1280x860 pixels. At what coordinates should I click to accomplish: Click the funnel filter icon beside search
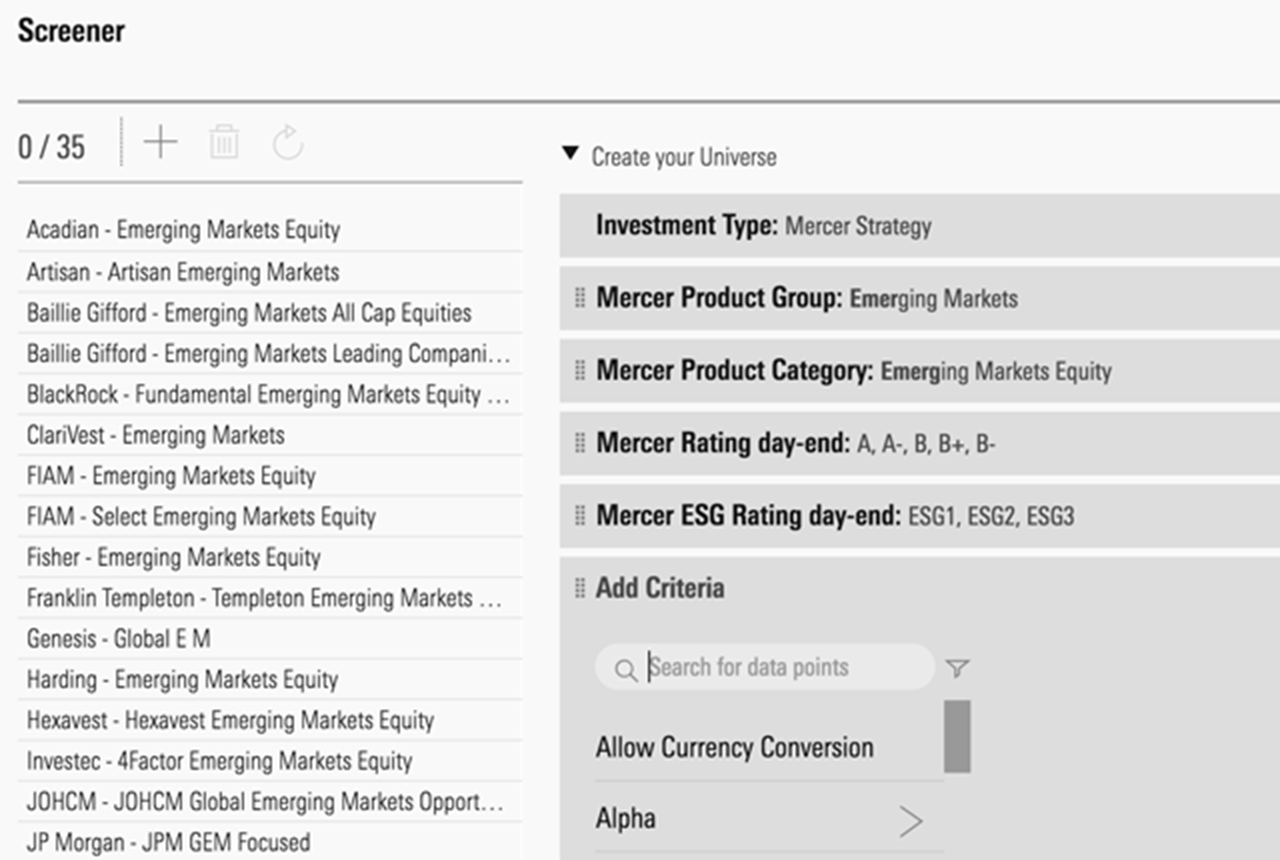(957, 668)
